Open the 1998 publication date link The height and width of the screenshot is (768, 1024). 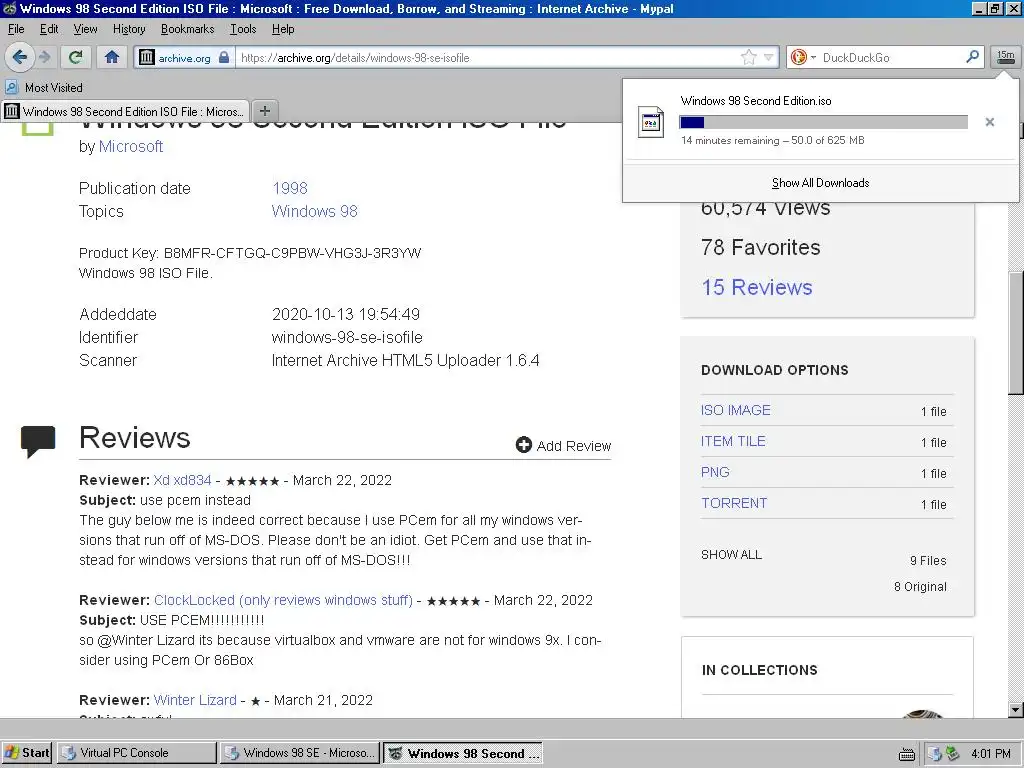[289, 188]
